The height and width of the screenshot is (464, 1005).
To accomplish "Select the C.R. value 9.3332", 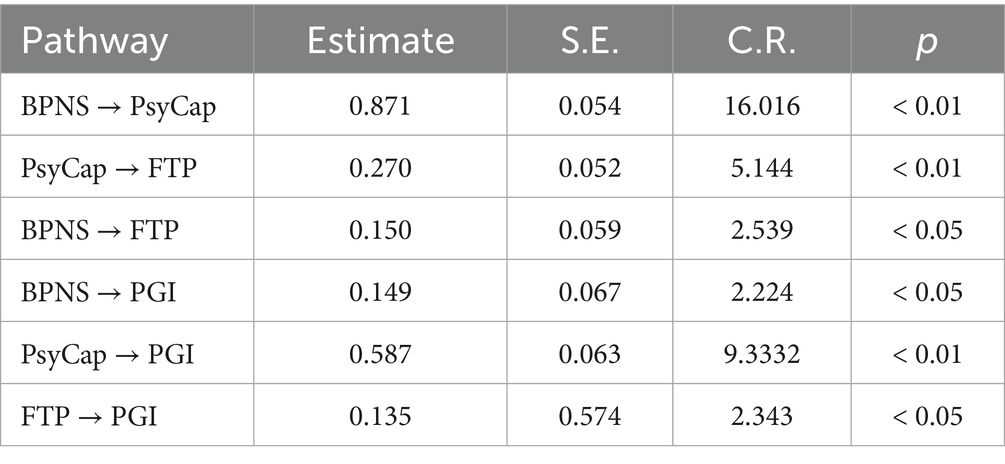I will (x=766, y=354).
